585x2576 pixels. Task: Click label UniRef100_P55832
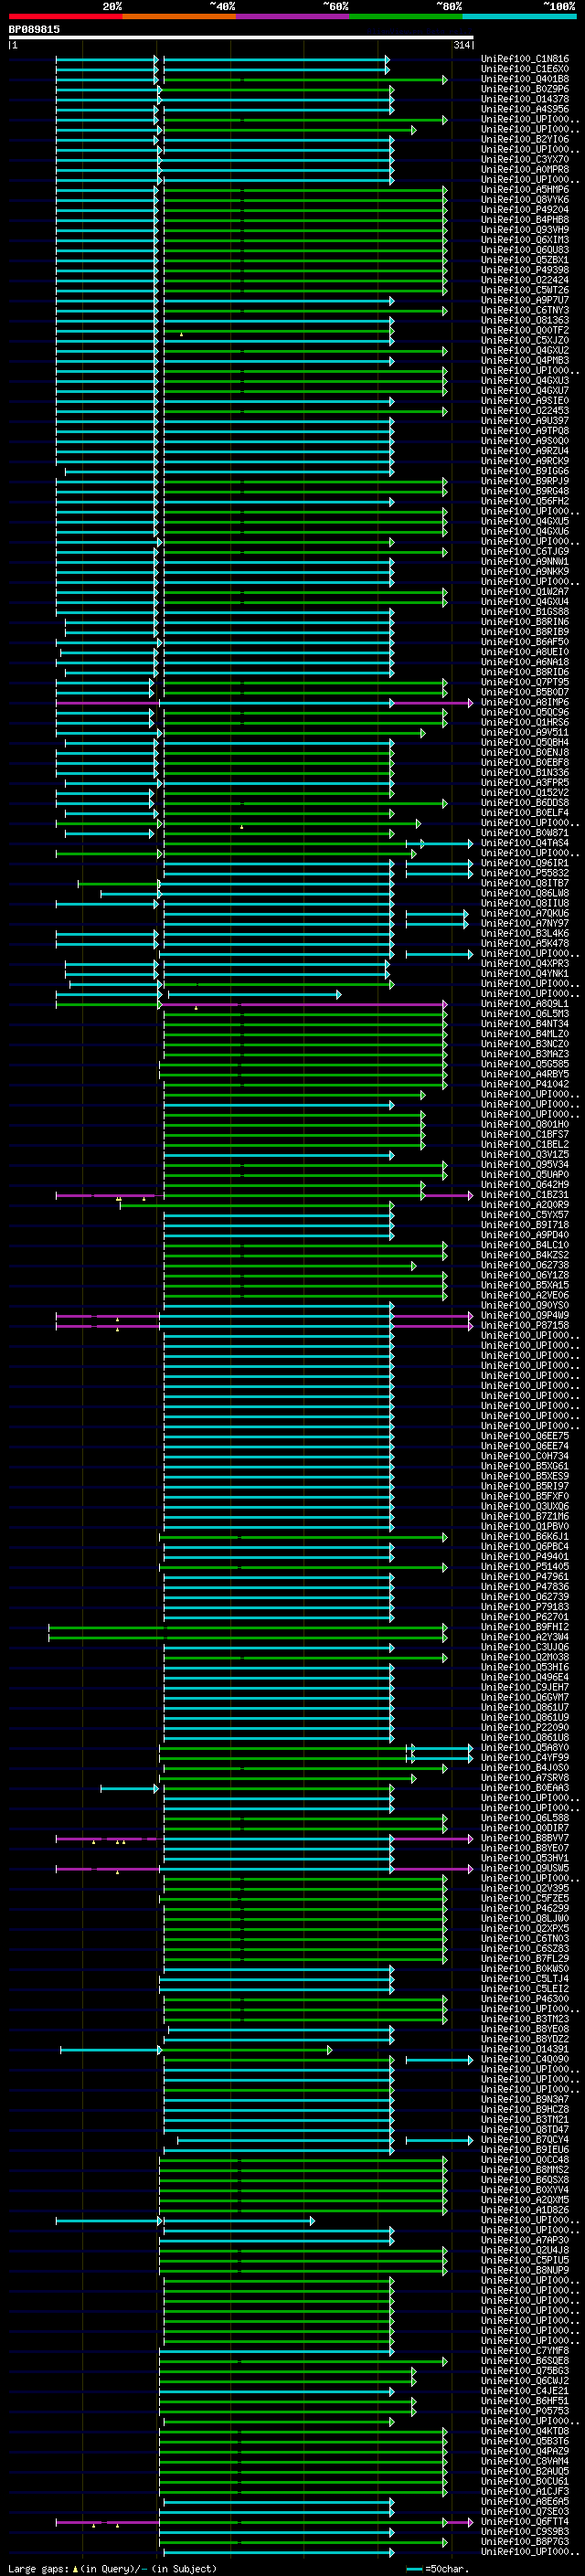point(524,873)
